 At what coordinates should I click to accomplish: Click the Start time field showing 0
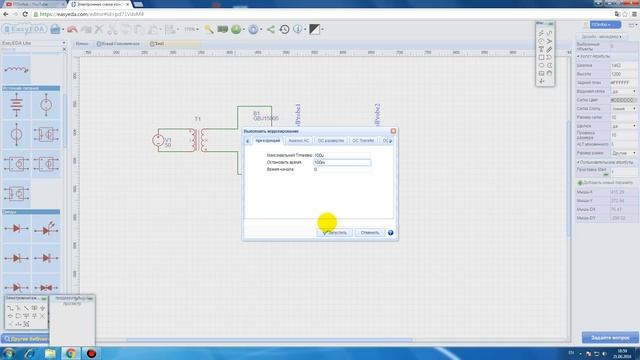(342, 169)
